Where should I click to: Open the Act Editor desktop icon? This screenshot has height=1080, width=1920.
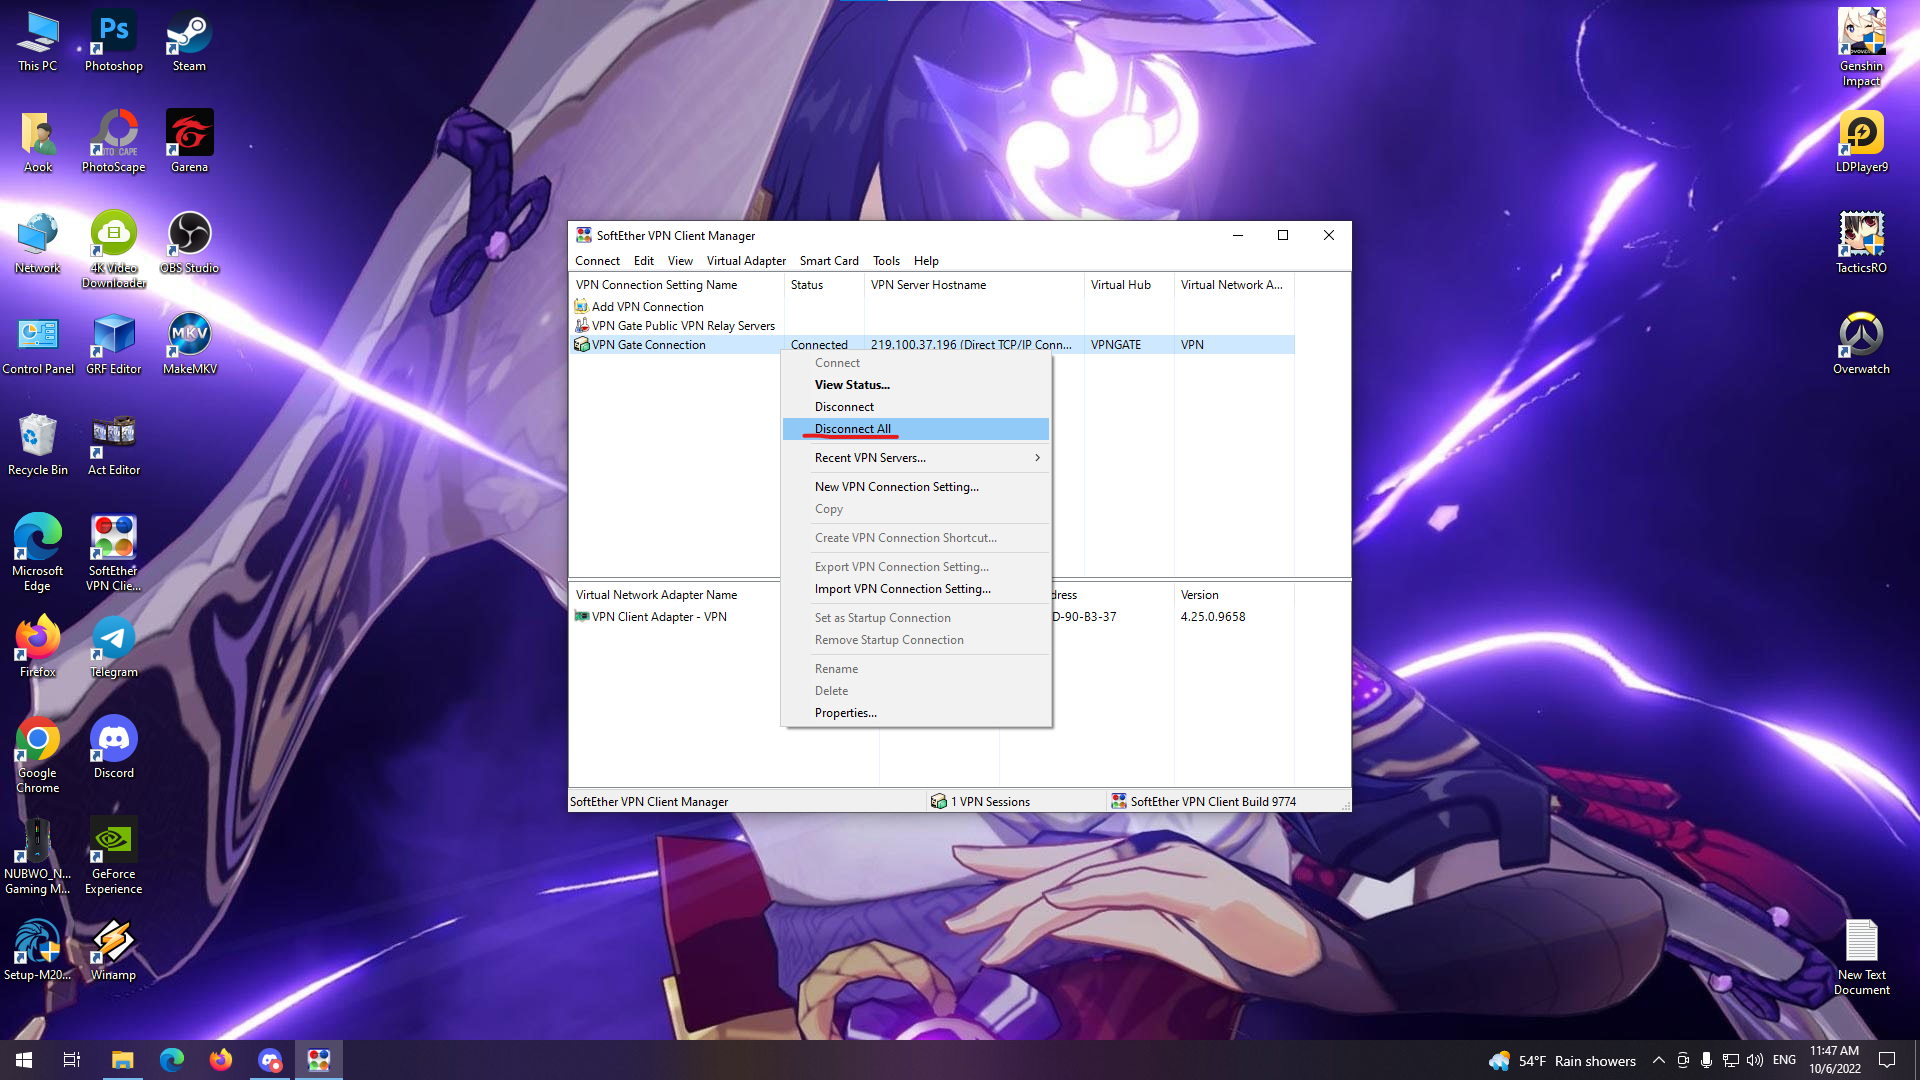click(x=113, y=445)
